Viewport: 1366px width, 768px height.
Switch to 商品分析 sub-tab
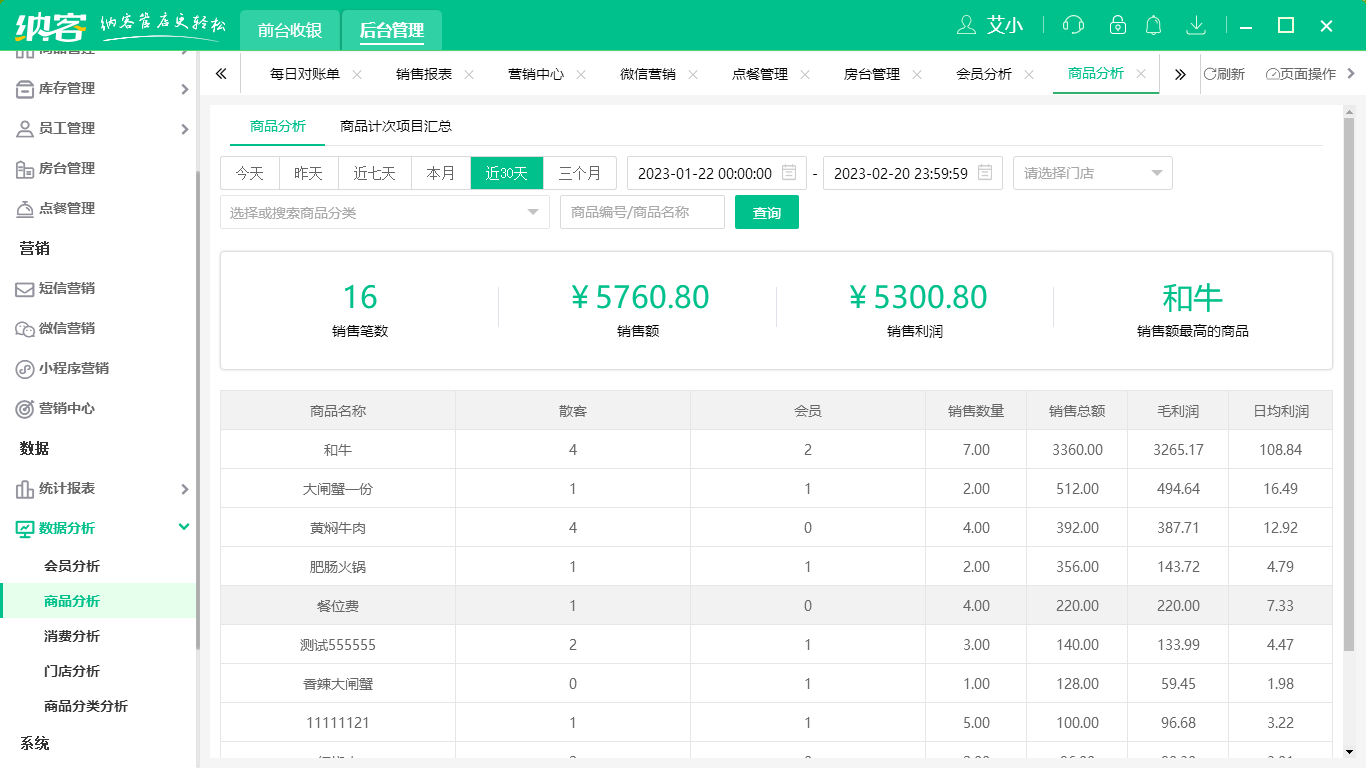[278, 126]
